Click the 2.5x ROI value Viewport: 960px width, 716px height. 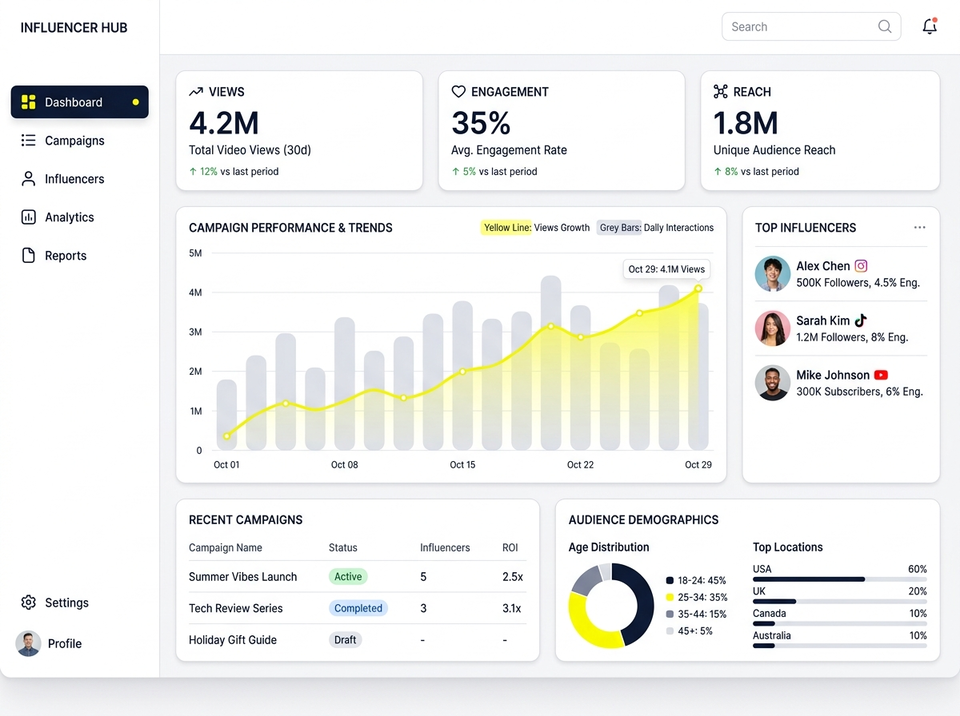512,577
